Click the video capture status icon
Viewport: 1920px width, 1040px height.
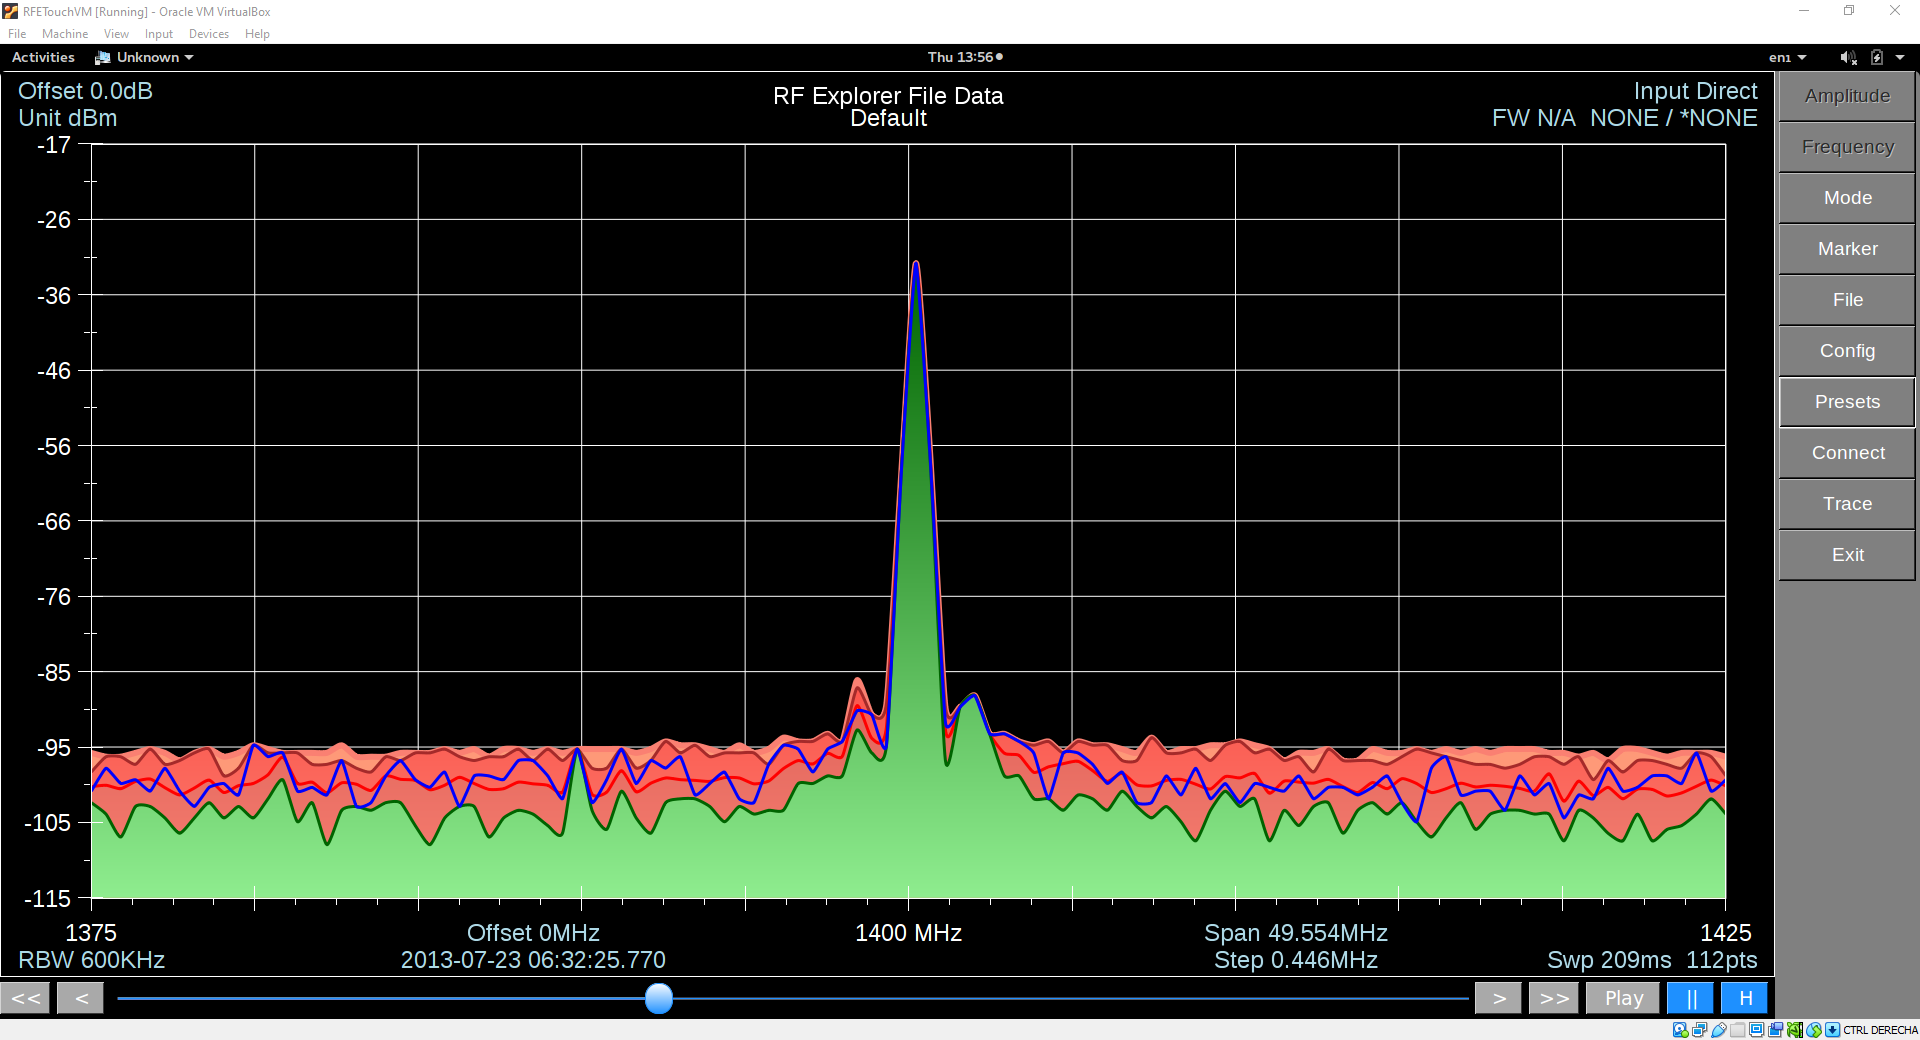point(1776,1030)
